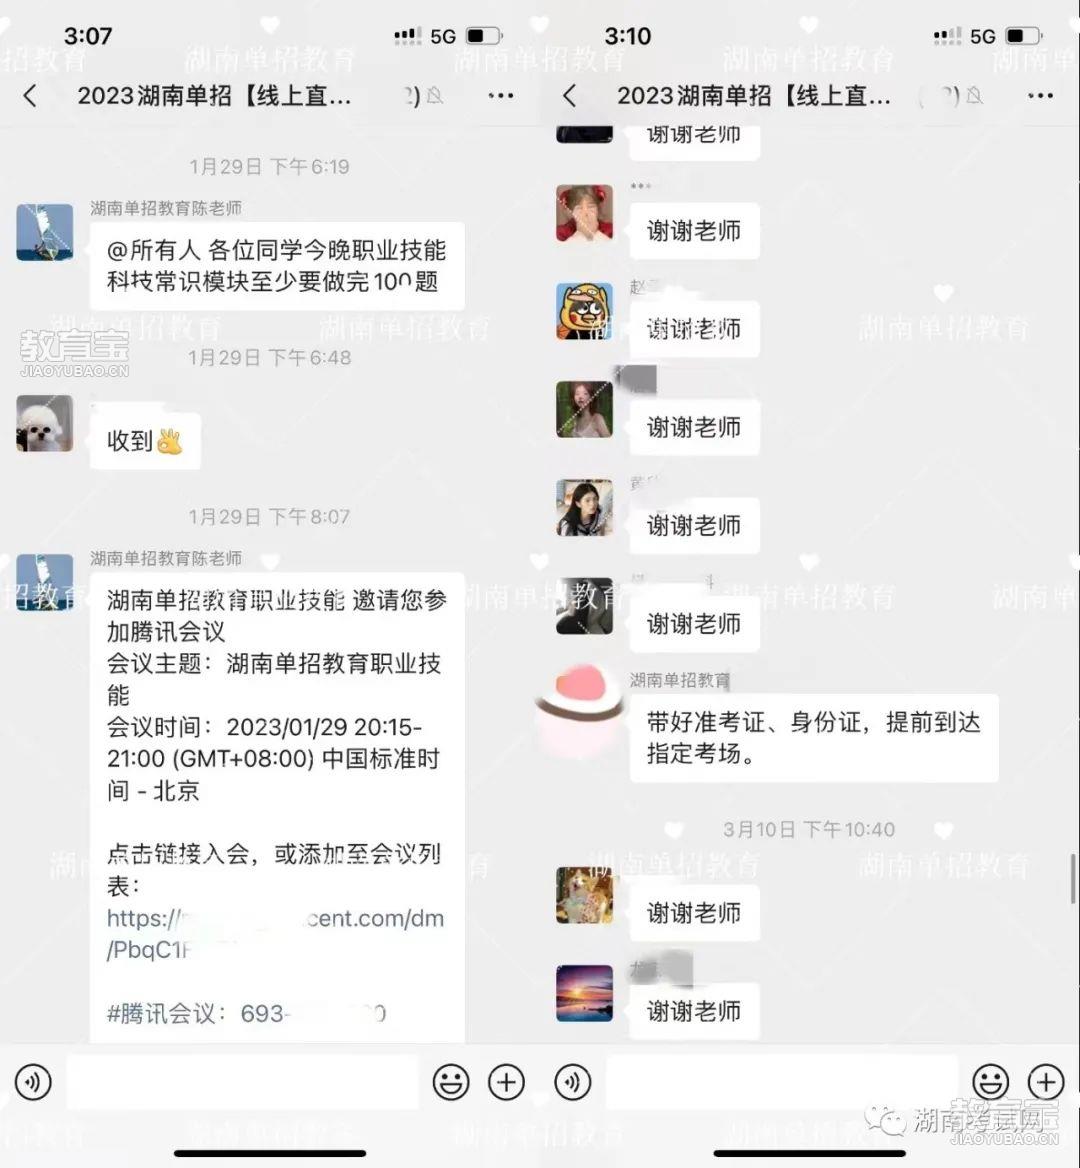
Task: Tap the #腾讯会议 meeting number link
Action: pyautogui.click(x=247, y=1014)
